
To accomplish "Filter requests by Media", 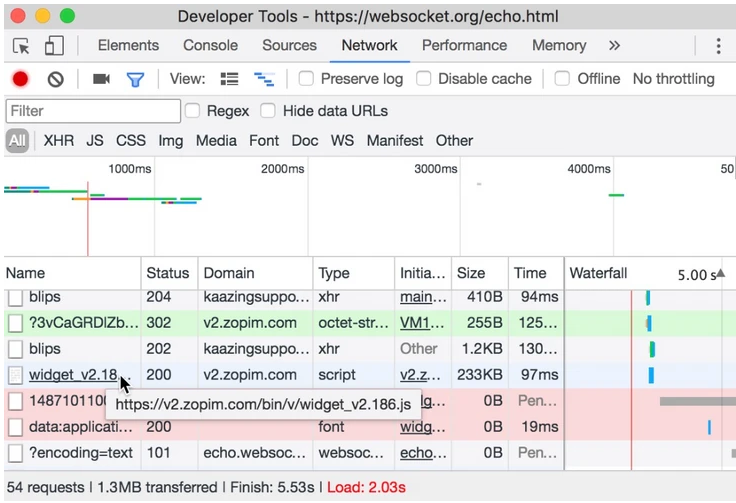I will (x=216, y=141).
